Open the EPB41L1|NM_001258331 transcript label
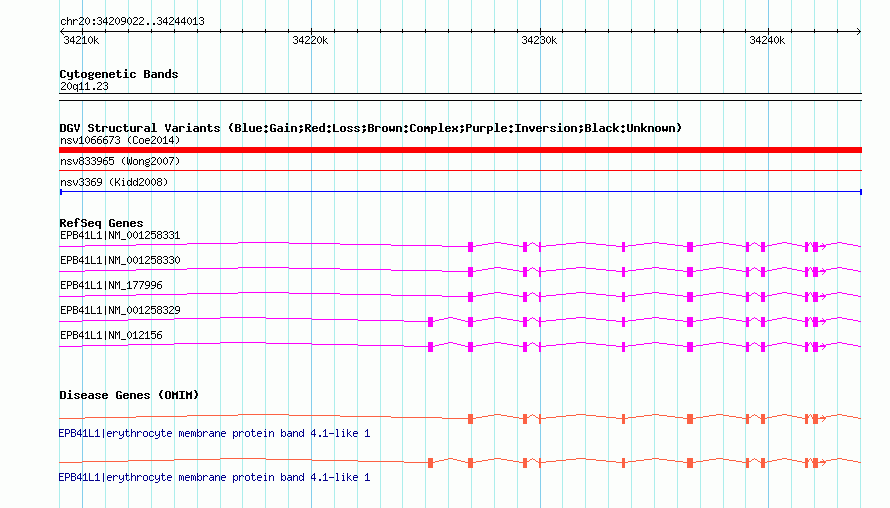Viewport: 890px width, 508px height. (120, 235)
